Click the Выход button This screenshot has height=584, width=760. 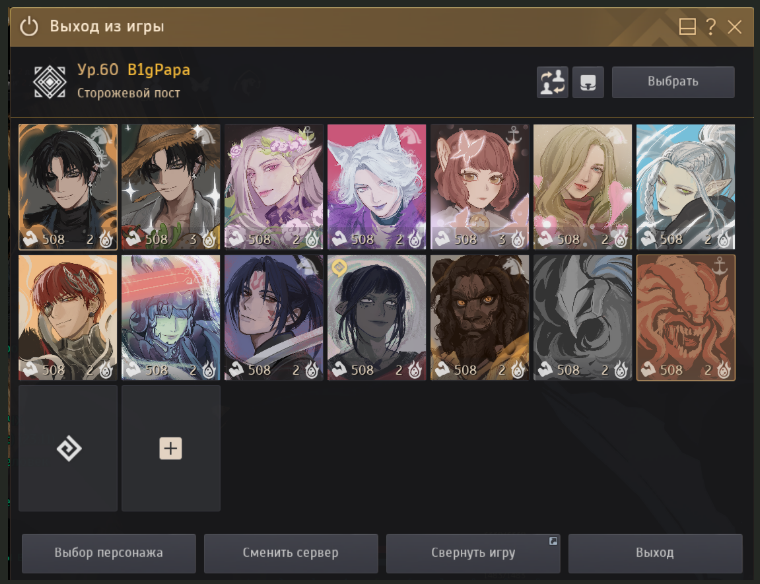click(655, 553)
